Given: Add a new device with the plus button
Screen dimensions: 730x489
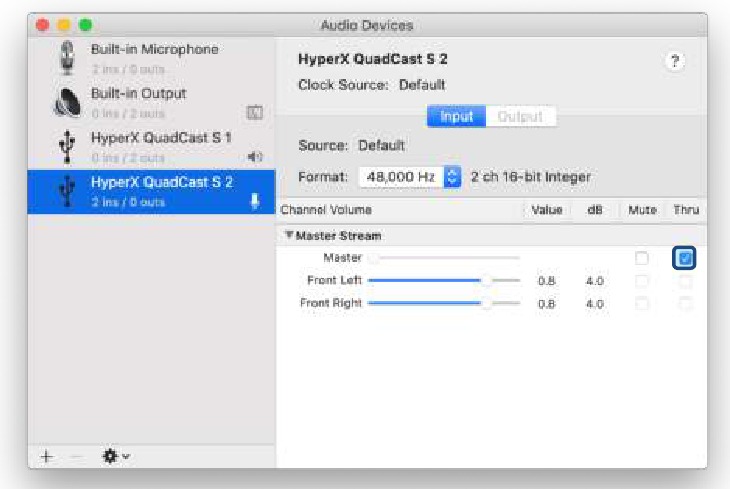Looking at the screenshot, I should coord(47,456).
